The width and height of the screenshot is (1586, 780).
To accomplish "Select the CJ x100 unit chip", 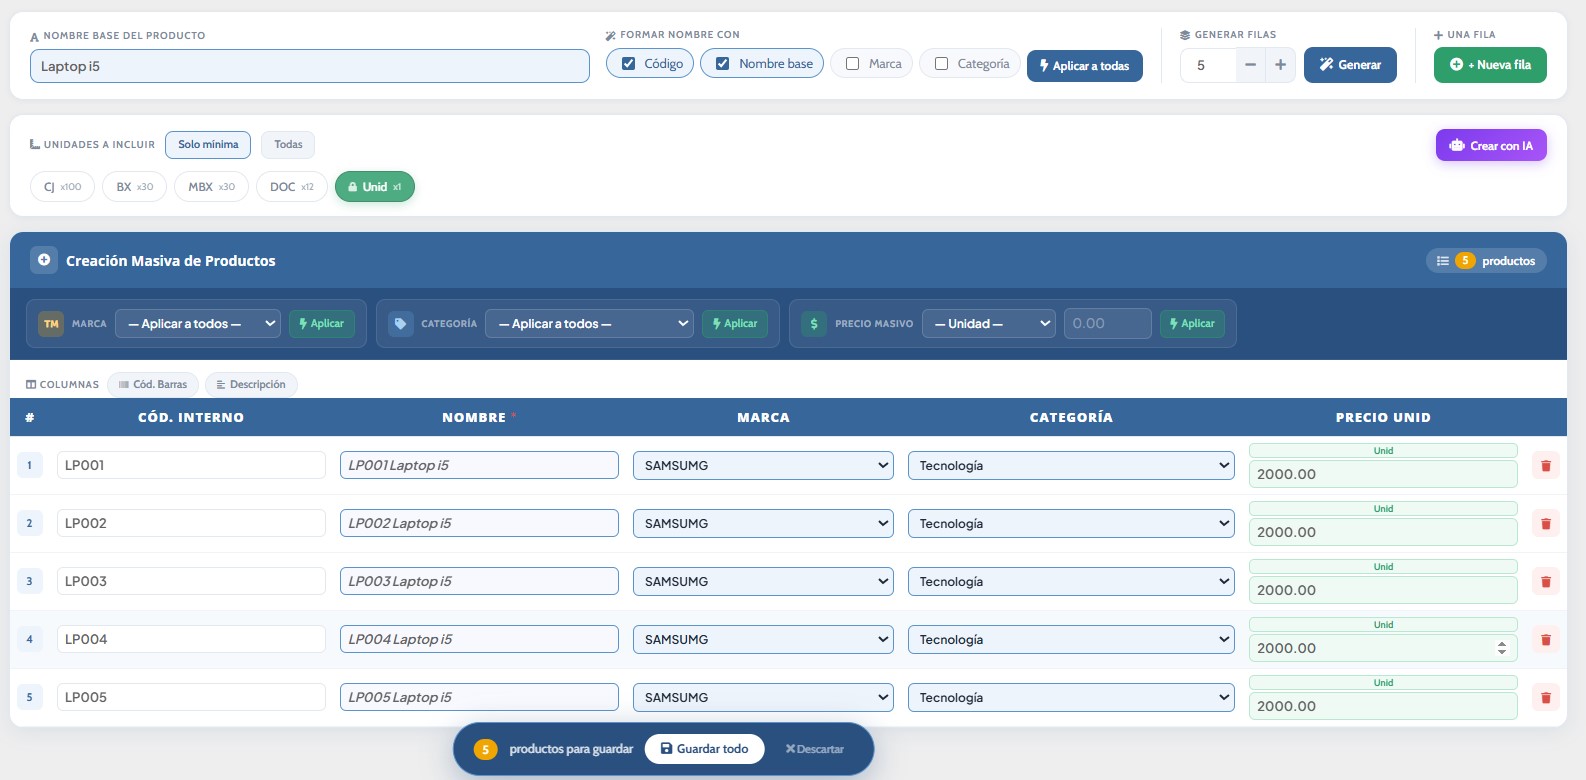I will [x=62, y=187].
